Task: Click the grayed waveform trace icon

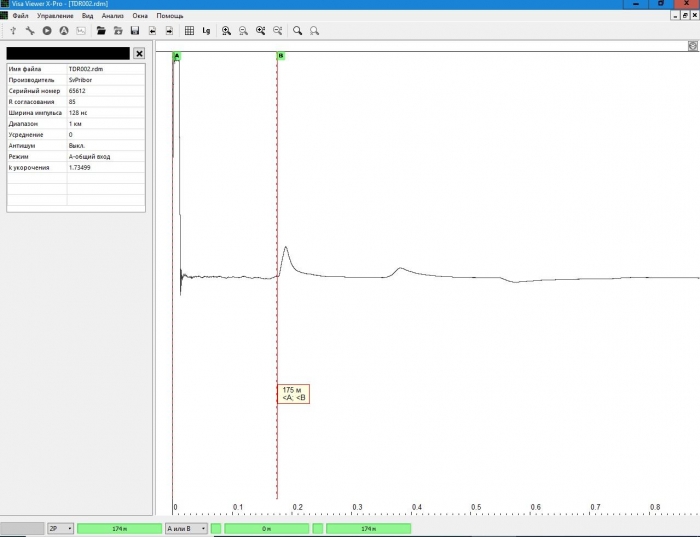Action: (81, 31)
